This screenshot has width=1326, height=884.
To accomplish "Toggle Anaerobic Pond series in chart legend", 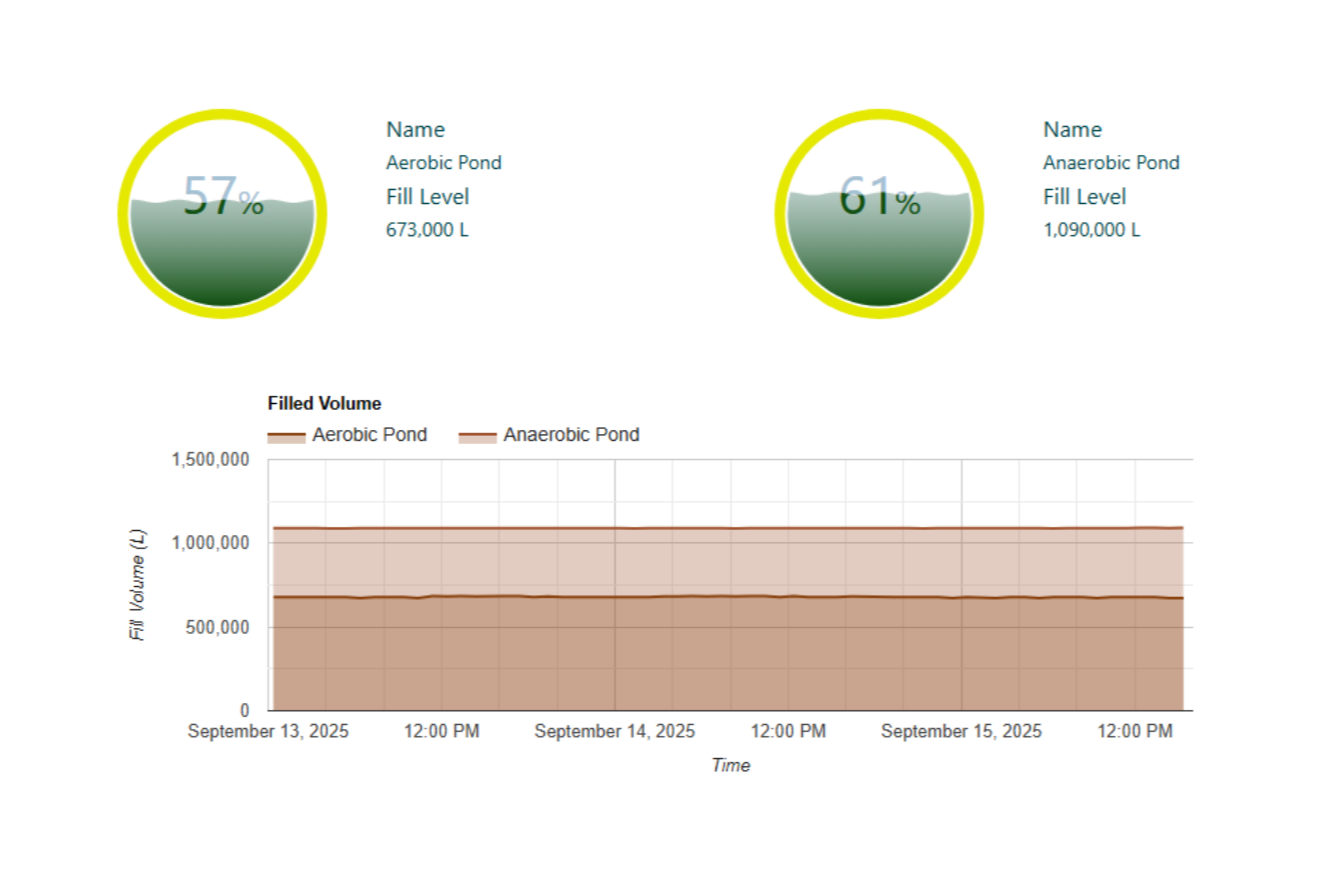I will coord(571,435).
